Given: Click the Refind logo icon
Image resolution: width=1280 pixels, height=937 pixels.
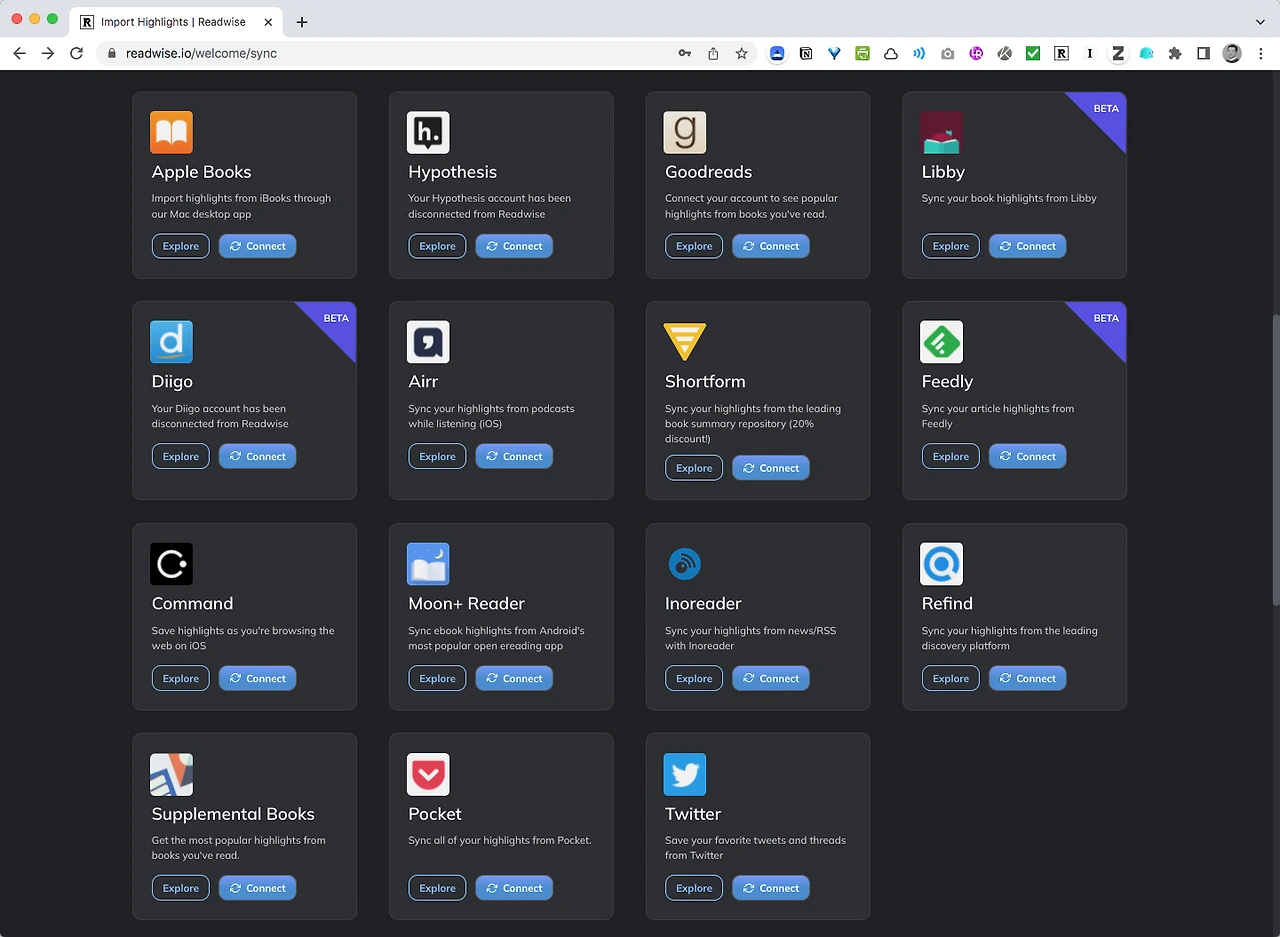Looking at the screenshot, I should pyautogui.click(x=941, y=564).
